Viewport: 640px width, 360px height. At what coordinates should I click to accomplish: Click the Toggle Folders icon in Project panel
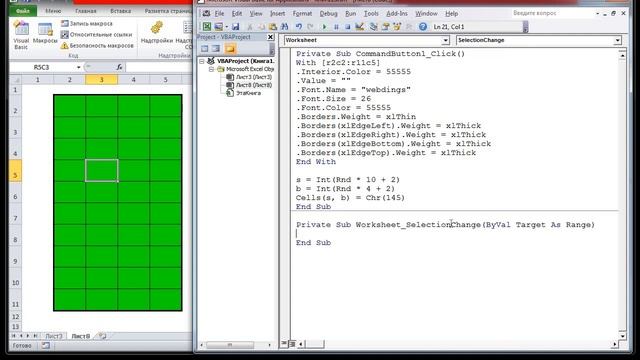click(230, 49)
